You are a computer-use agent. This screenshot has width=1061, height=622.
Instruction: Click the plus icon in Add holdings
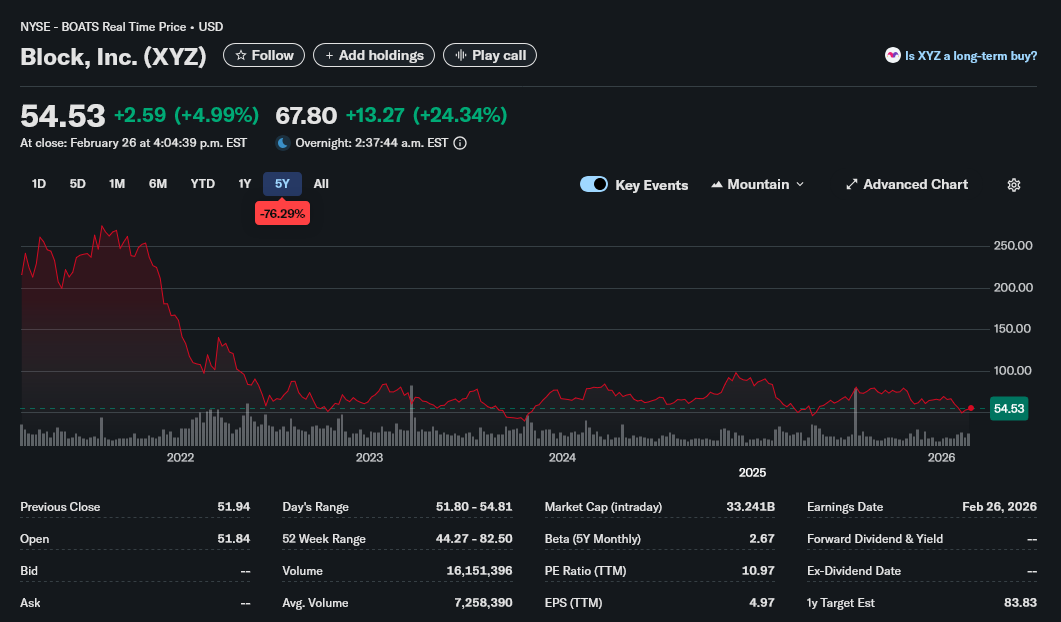coord(330,55)
